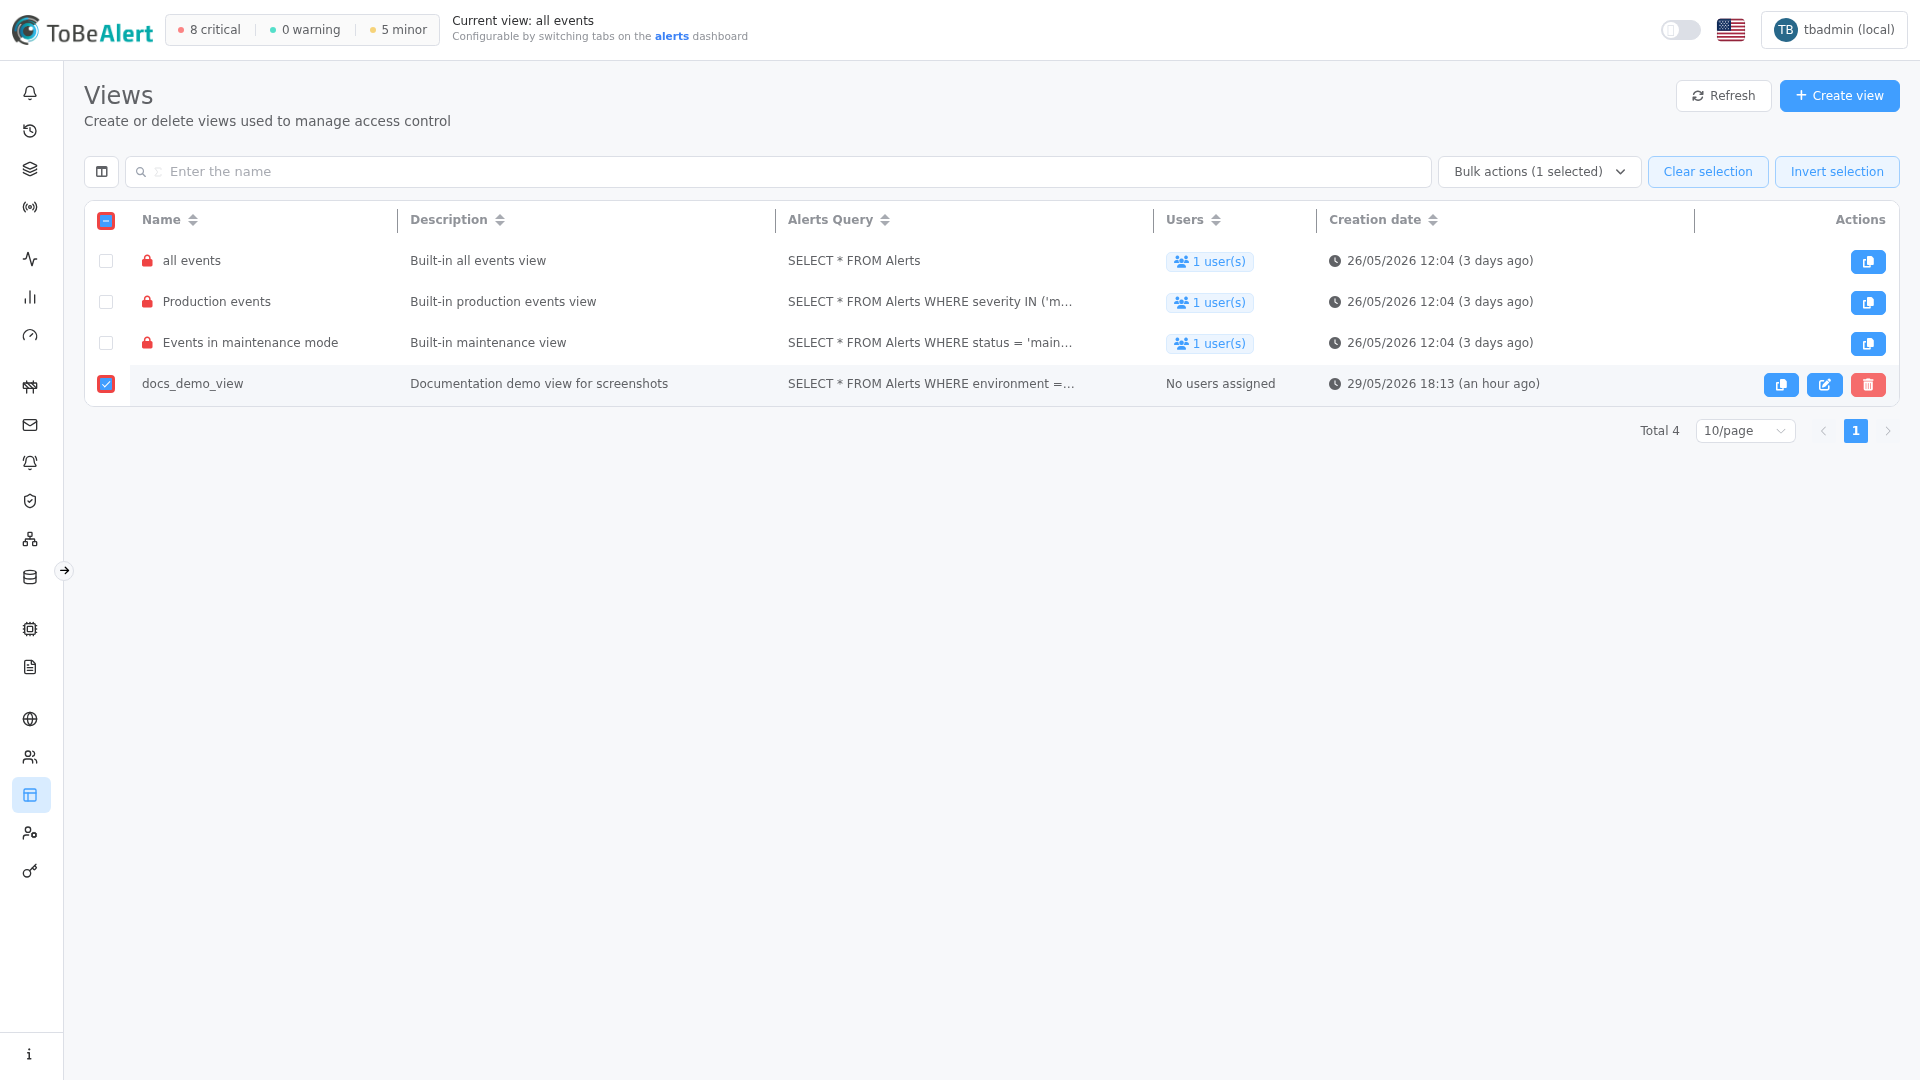Toggle the dark mode switch
This screenshot has width=1920, height=1080.
click(x=1680, y=30)
